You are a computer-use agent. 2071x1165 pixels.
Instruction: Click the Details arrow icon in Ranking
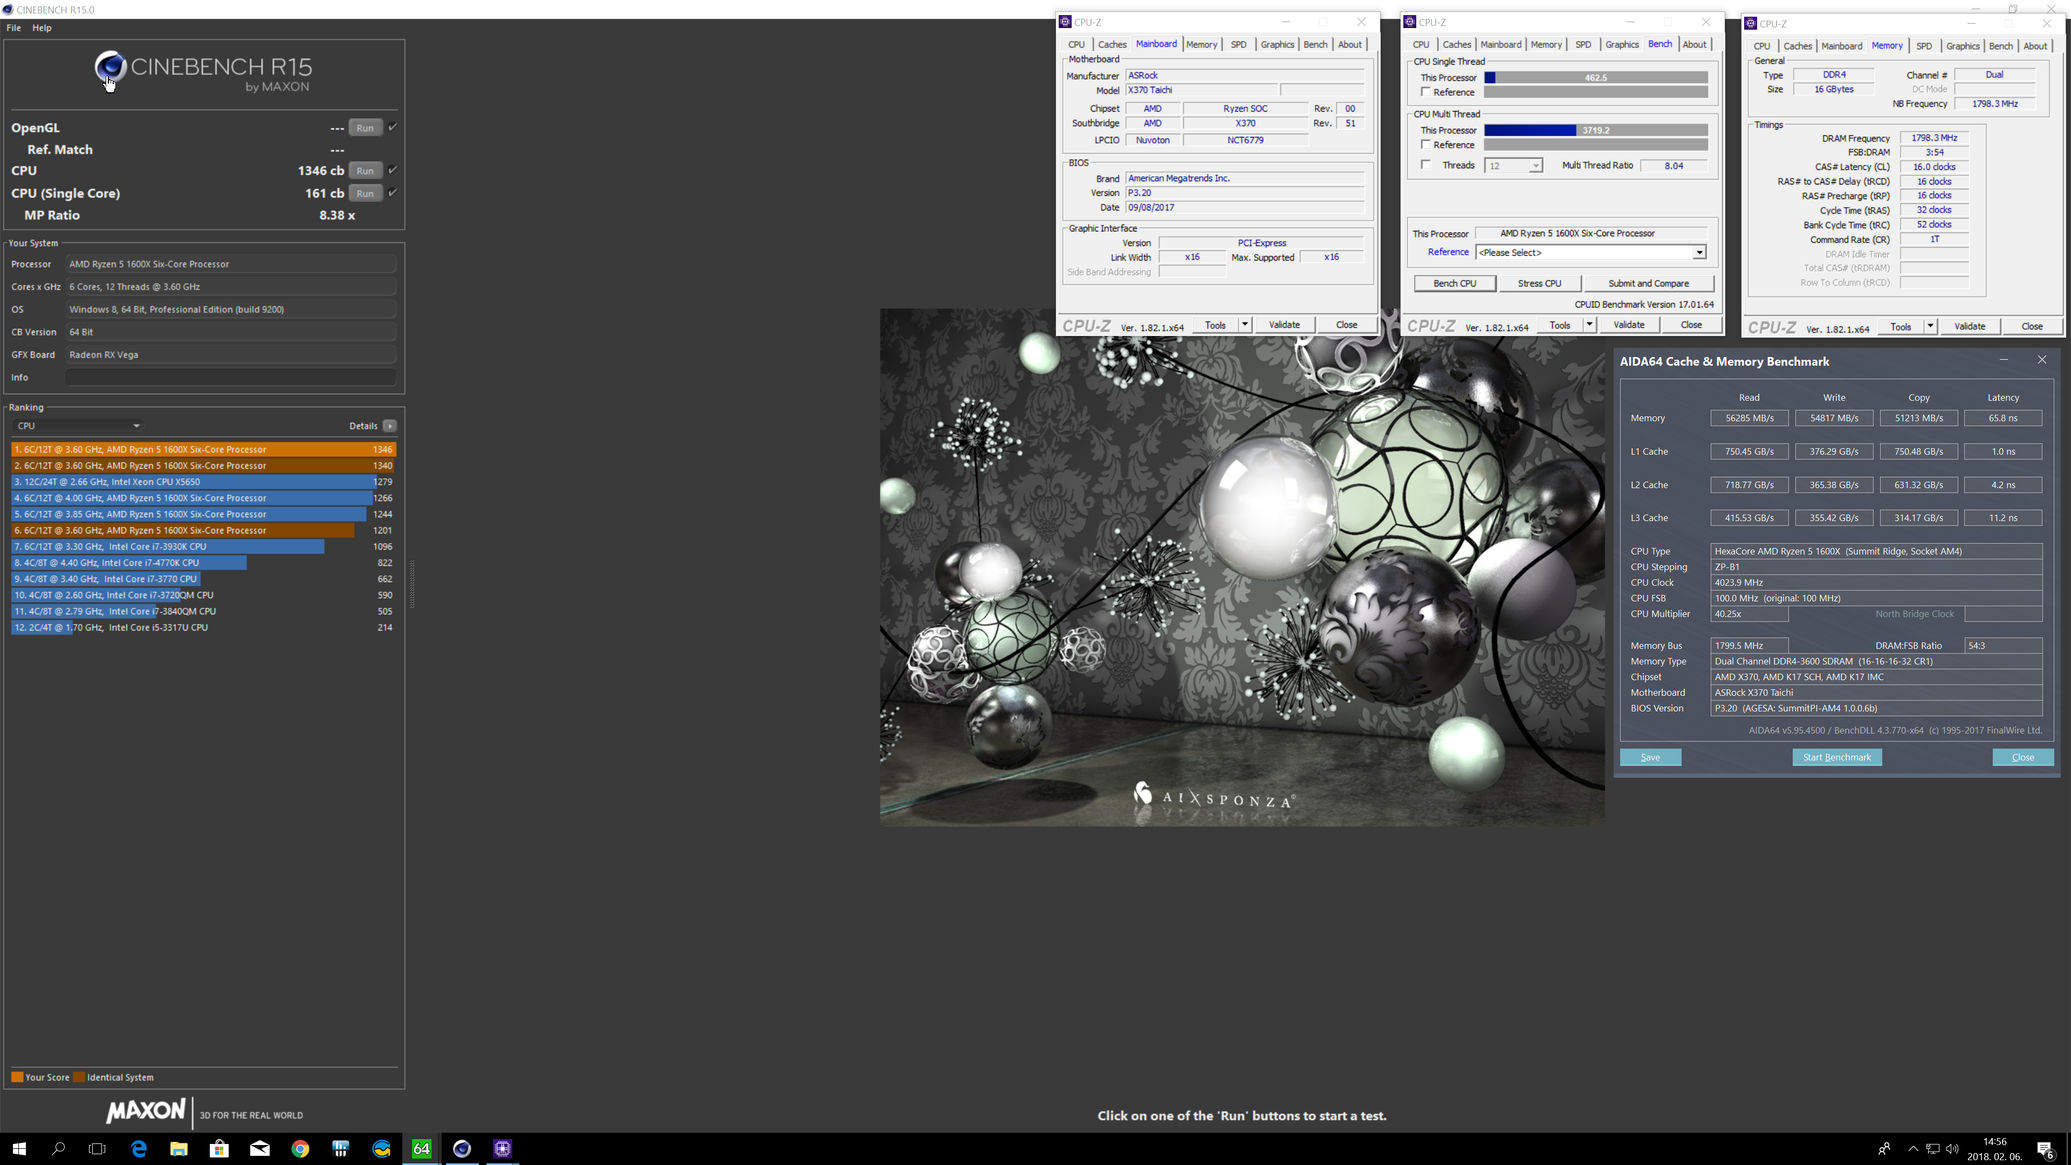point(390,426)
